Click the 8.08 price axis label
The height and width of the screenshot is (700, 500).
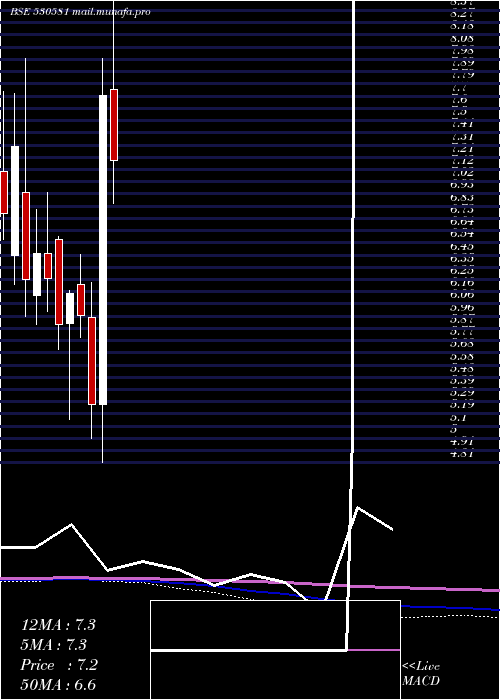[x=462, y=39]
